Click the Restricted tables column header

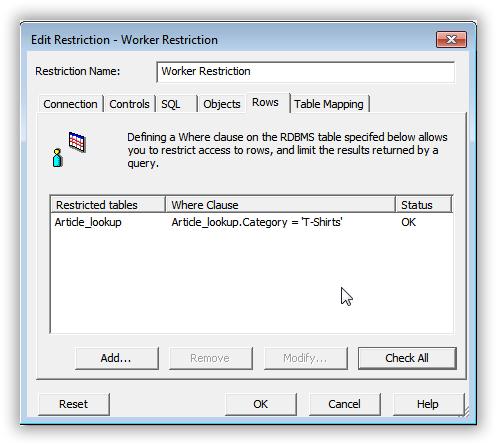108,205
